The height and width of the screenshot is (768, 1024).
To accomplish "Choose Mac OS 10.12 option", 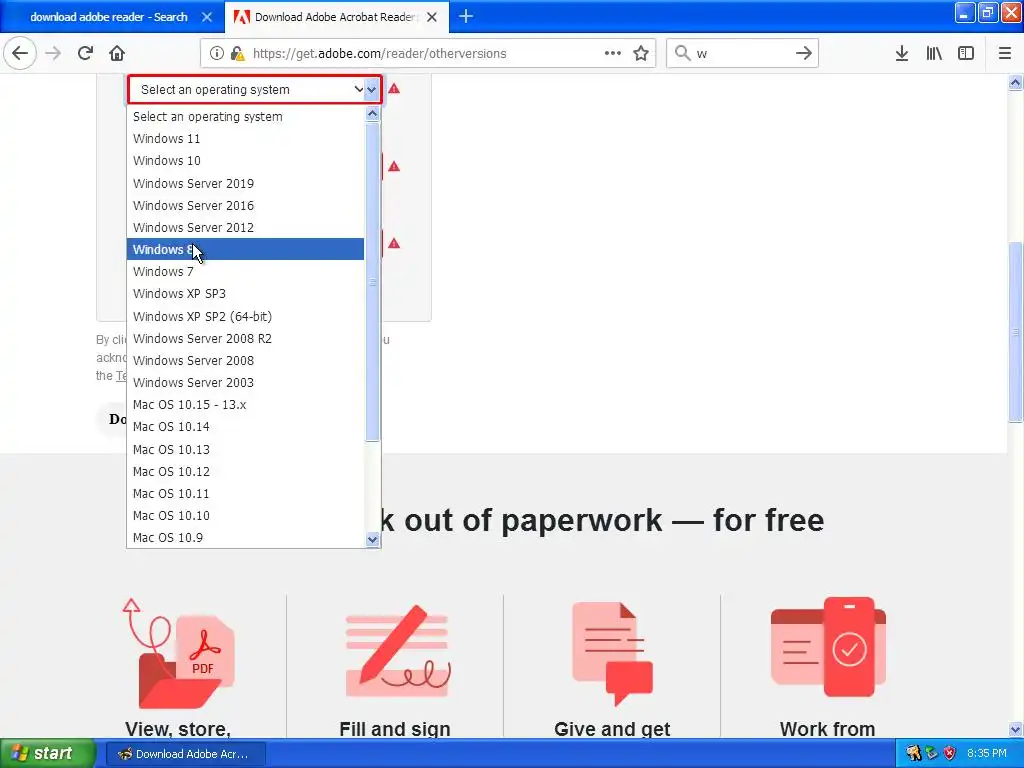I will [x=245, y=472].
